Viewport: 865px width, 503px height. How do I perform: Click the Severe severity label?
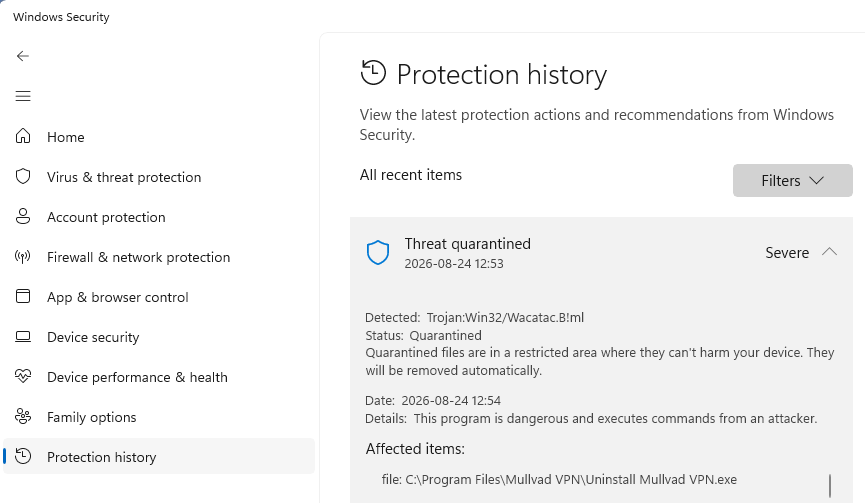click(x=787, y=253)
